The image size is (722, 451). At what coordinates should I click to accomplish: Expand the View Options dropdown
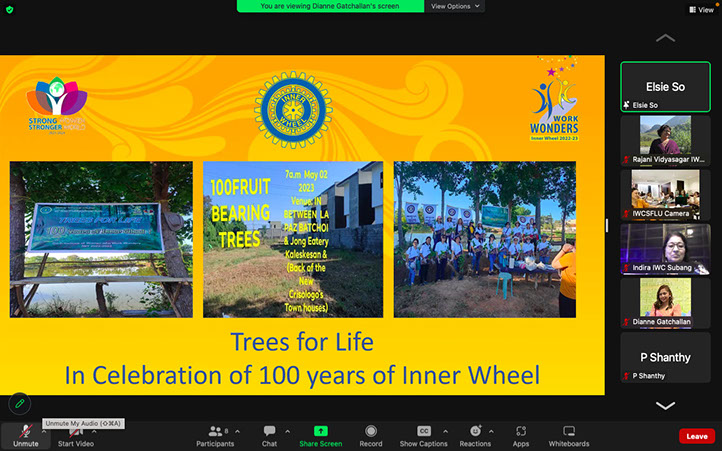[x=455, y=6]
